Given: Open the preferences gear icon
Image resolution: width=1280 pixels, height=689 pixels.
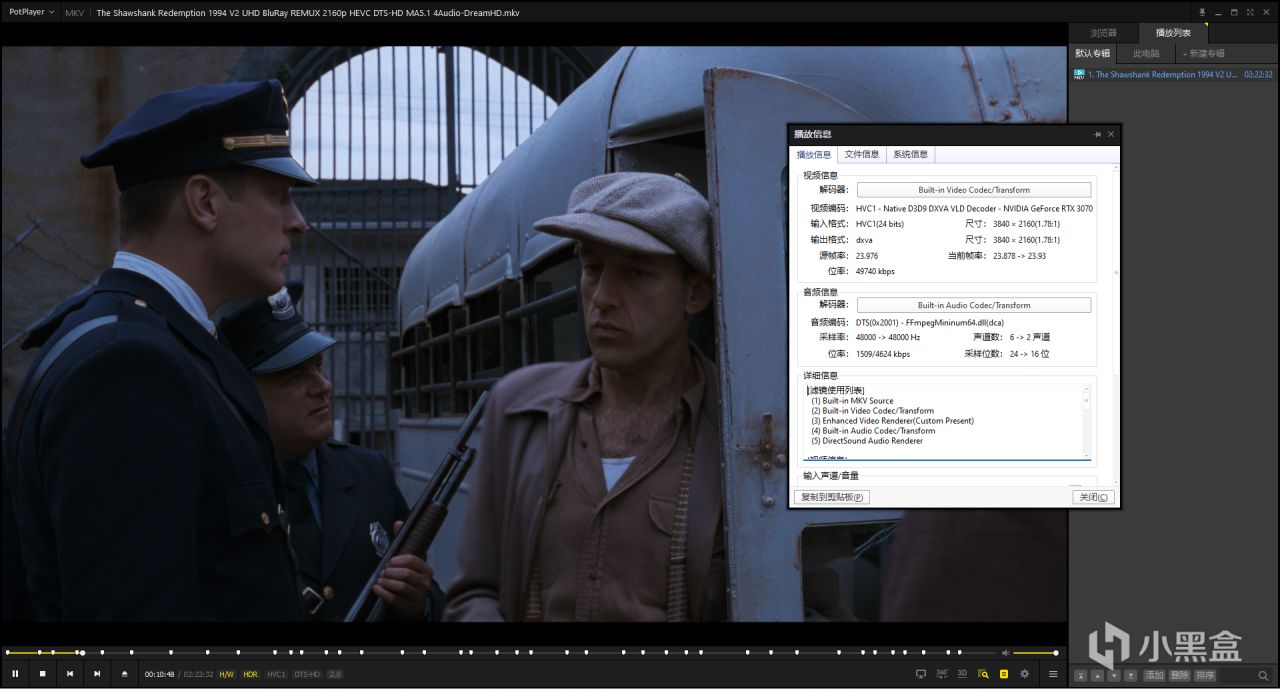Looking at the screenshot, I should point(1024,674).
